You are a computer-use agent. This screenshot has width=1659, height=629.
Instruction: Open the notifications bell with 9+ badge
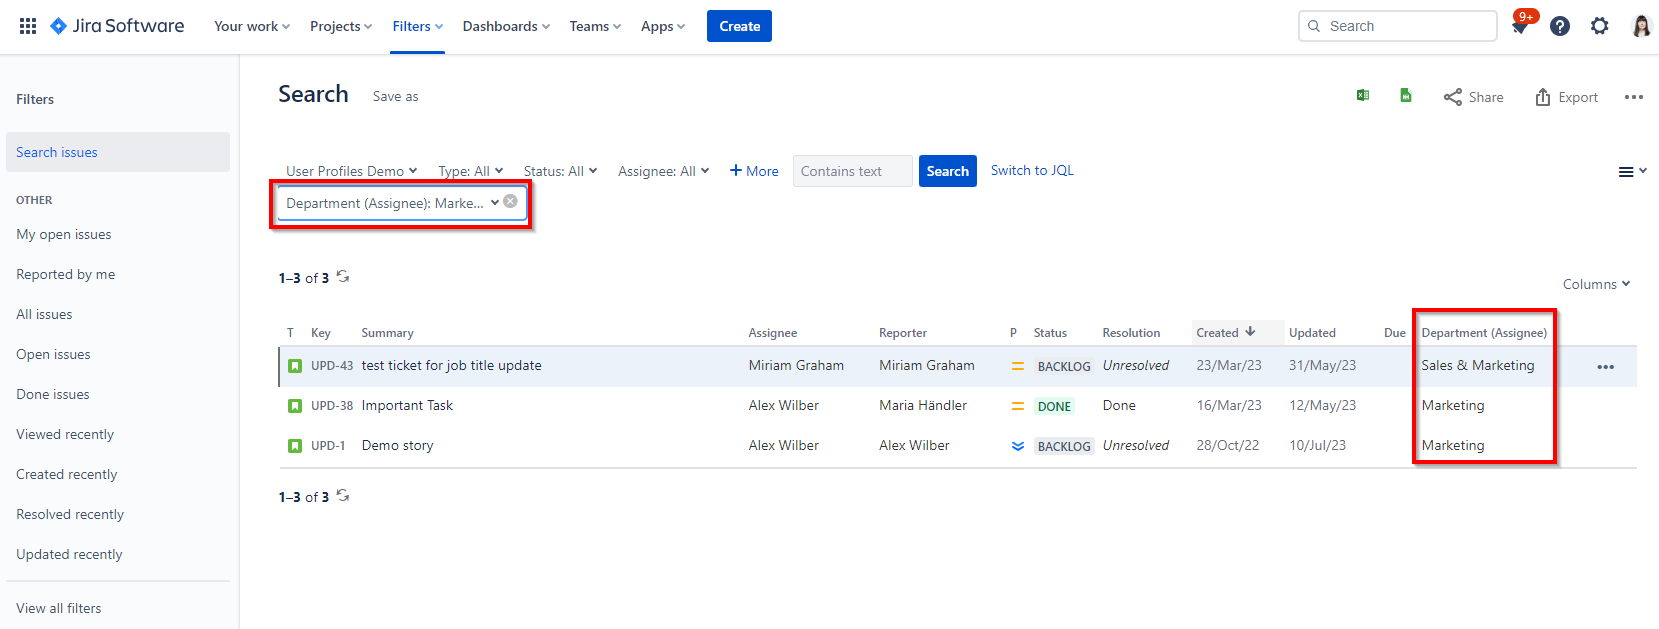pos(1520,26)
